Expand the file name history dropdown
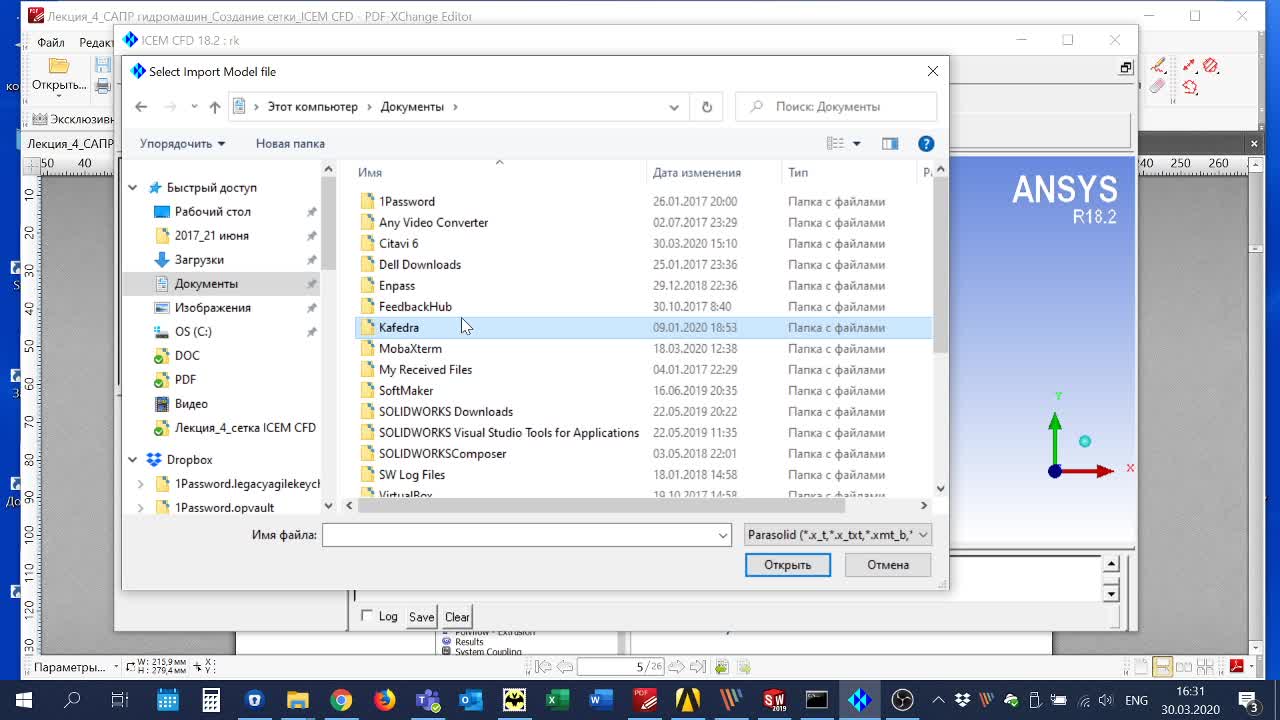 pyautogui.click(x=723, y=535)
